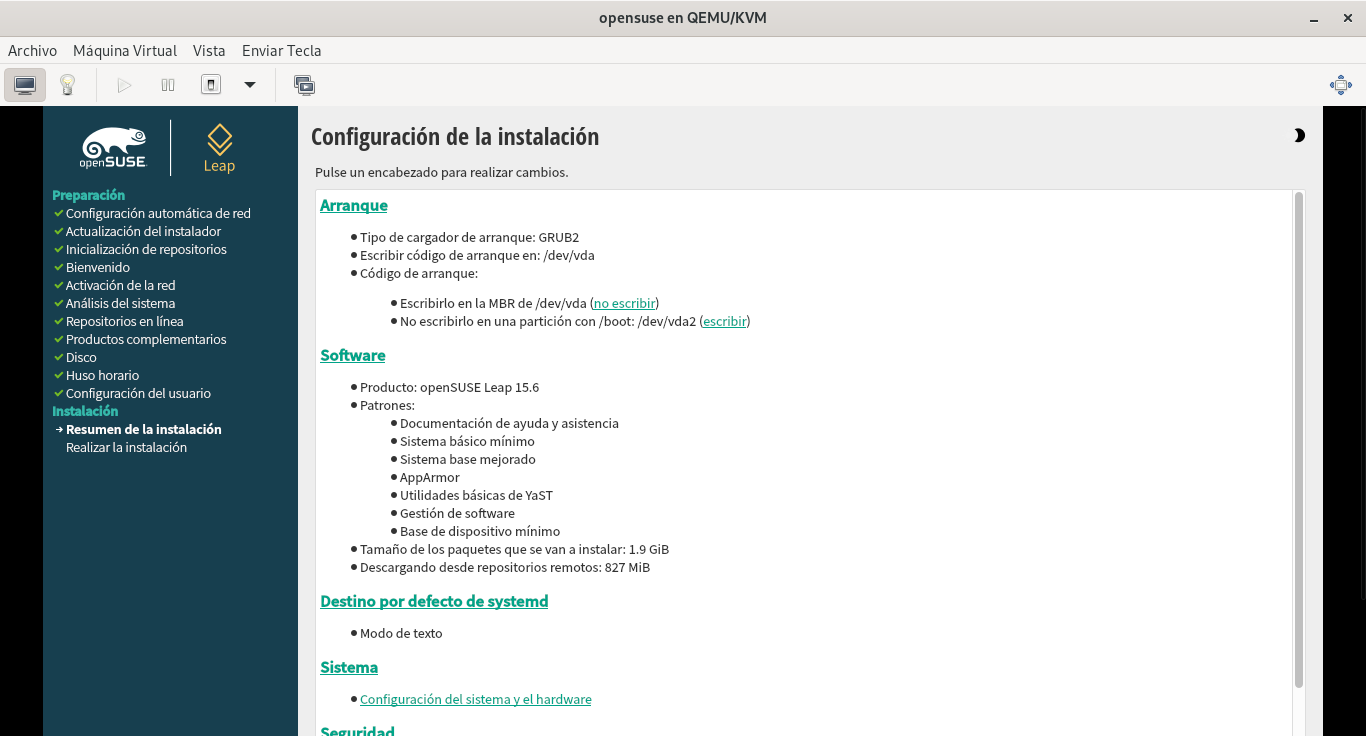Click 'Actualización del instalador' step
The image size is (1366, 736).
click(x=143, y=231)
